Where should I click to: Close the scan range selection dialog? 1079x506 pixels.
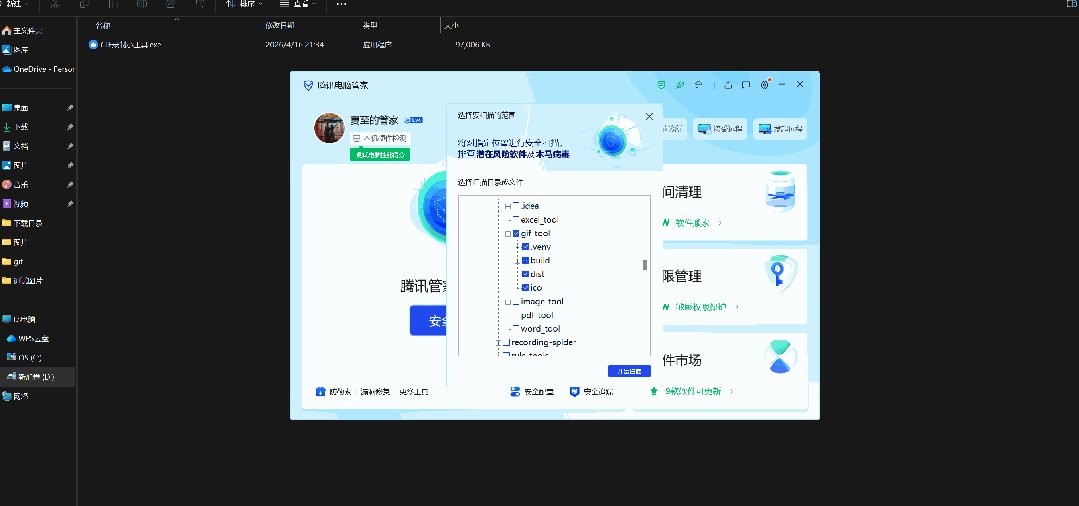[649, 116]
